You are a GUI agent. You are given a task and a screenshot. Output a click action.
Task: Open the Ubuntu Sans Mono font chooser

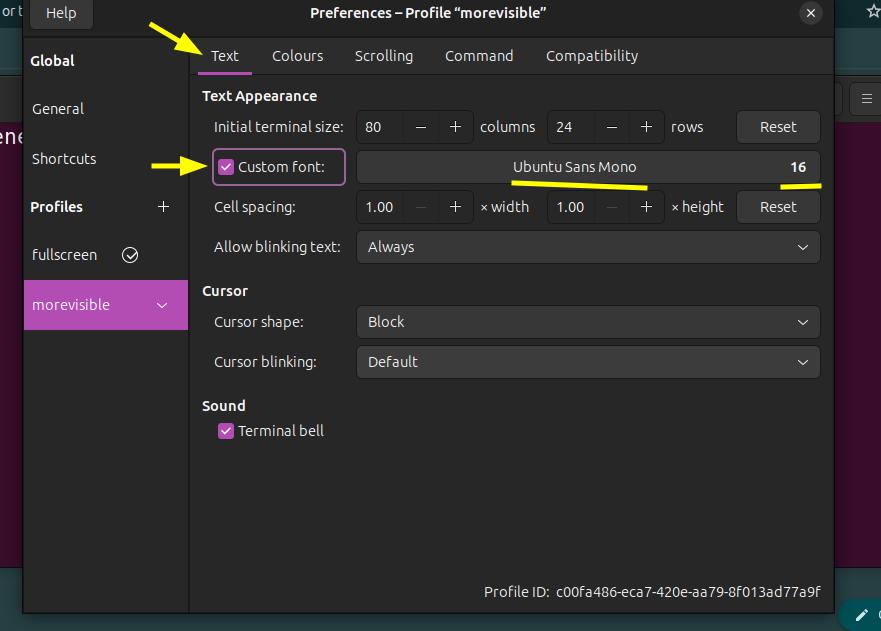[588, 167]
